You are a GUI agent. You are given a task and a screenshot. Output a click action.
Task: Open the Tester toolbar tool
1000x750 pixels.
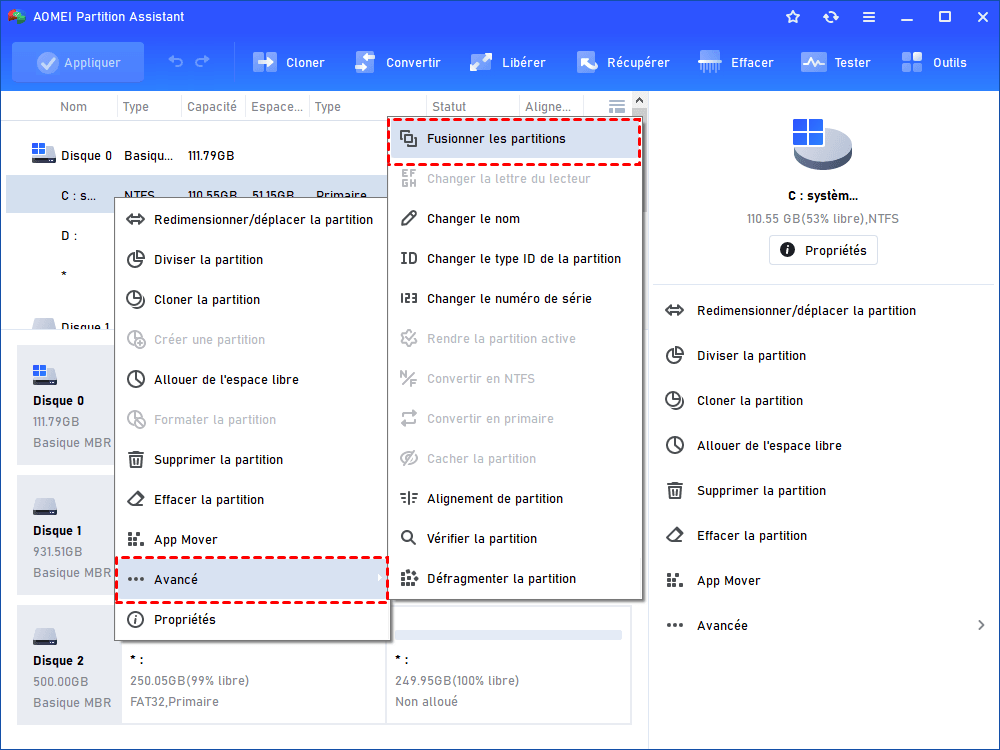[x=835, y=62]
